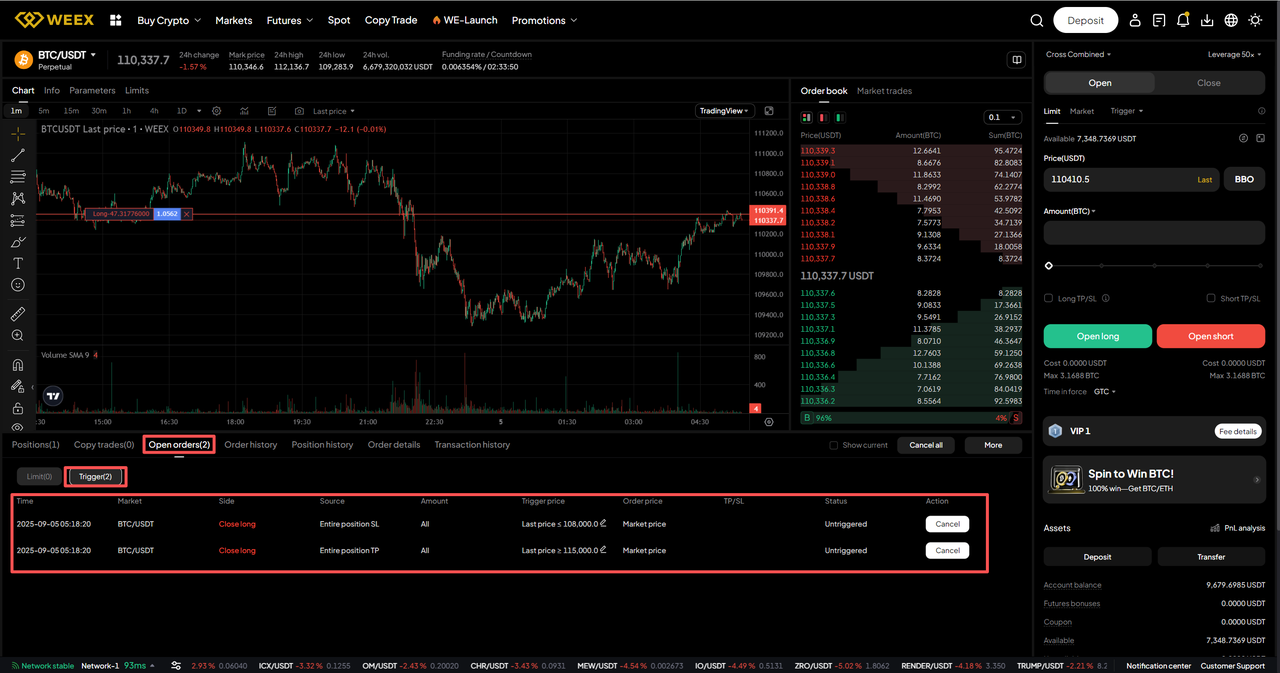Enable the Long TP/SL checkbox
The width and height of the screenshot is (1280, 673).
click(x=1048, y=298)
